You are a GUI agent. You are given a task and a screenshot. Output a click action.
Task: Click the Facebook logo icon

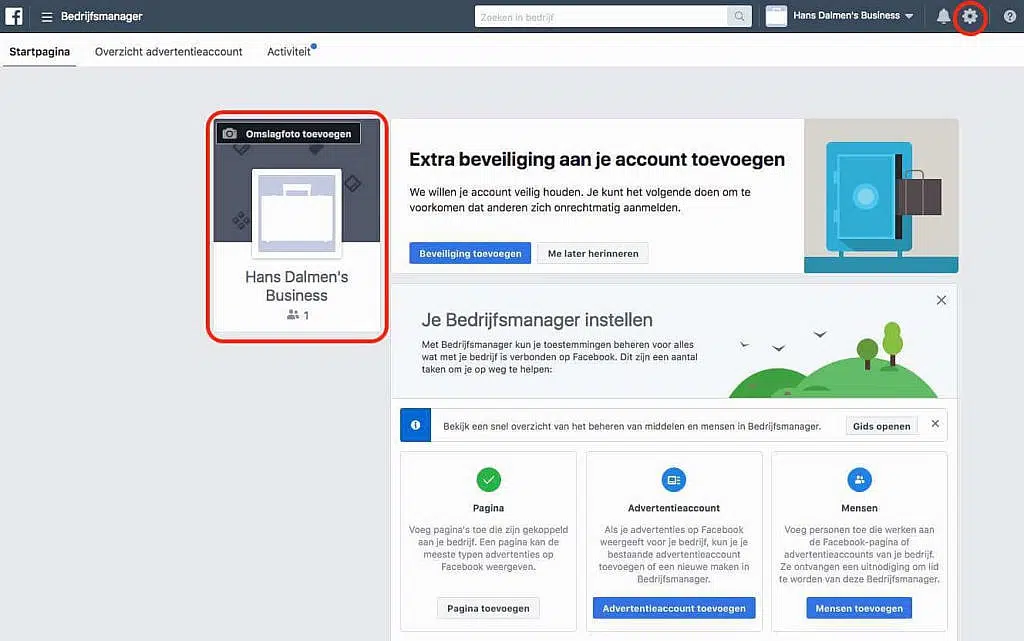coord(15,16)
